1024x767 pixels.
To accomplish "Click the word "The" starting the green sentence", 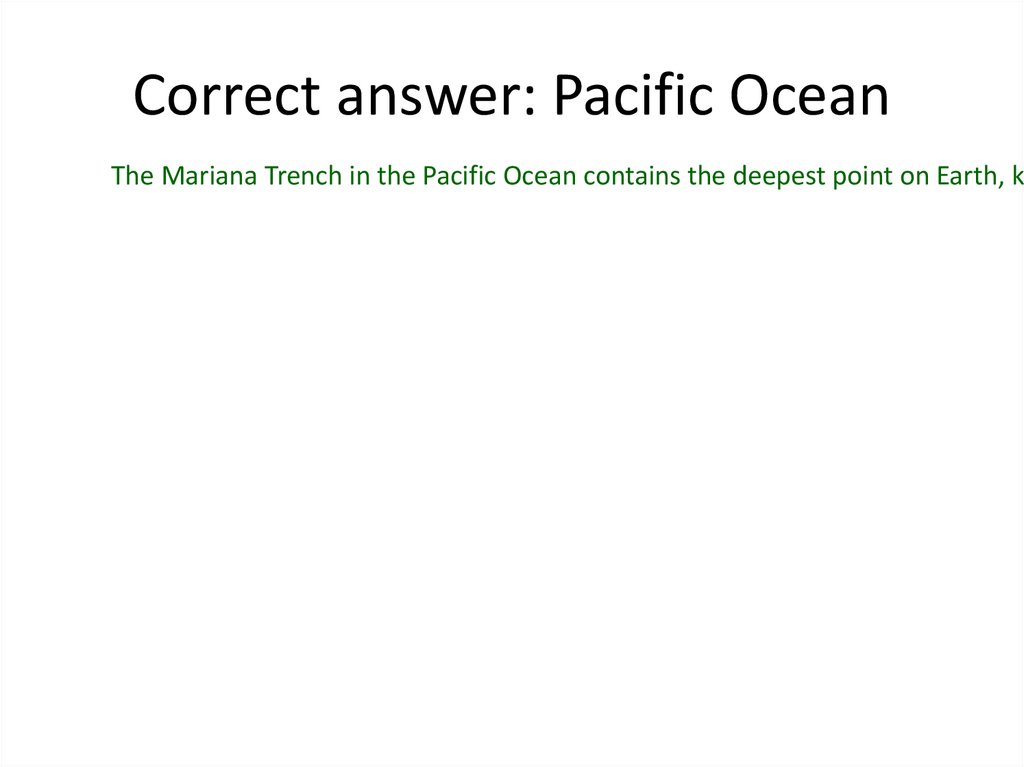I will [x=130, y=177].
